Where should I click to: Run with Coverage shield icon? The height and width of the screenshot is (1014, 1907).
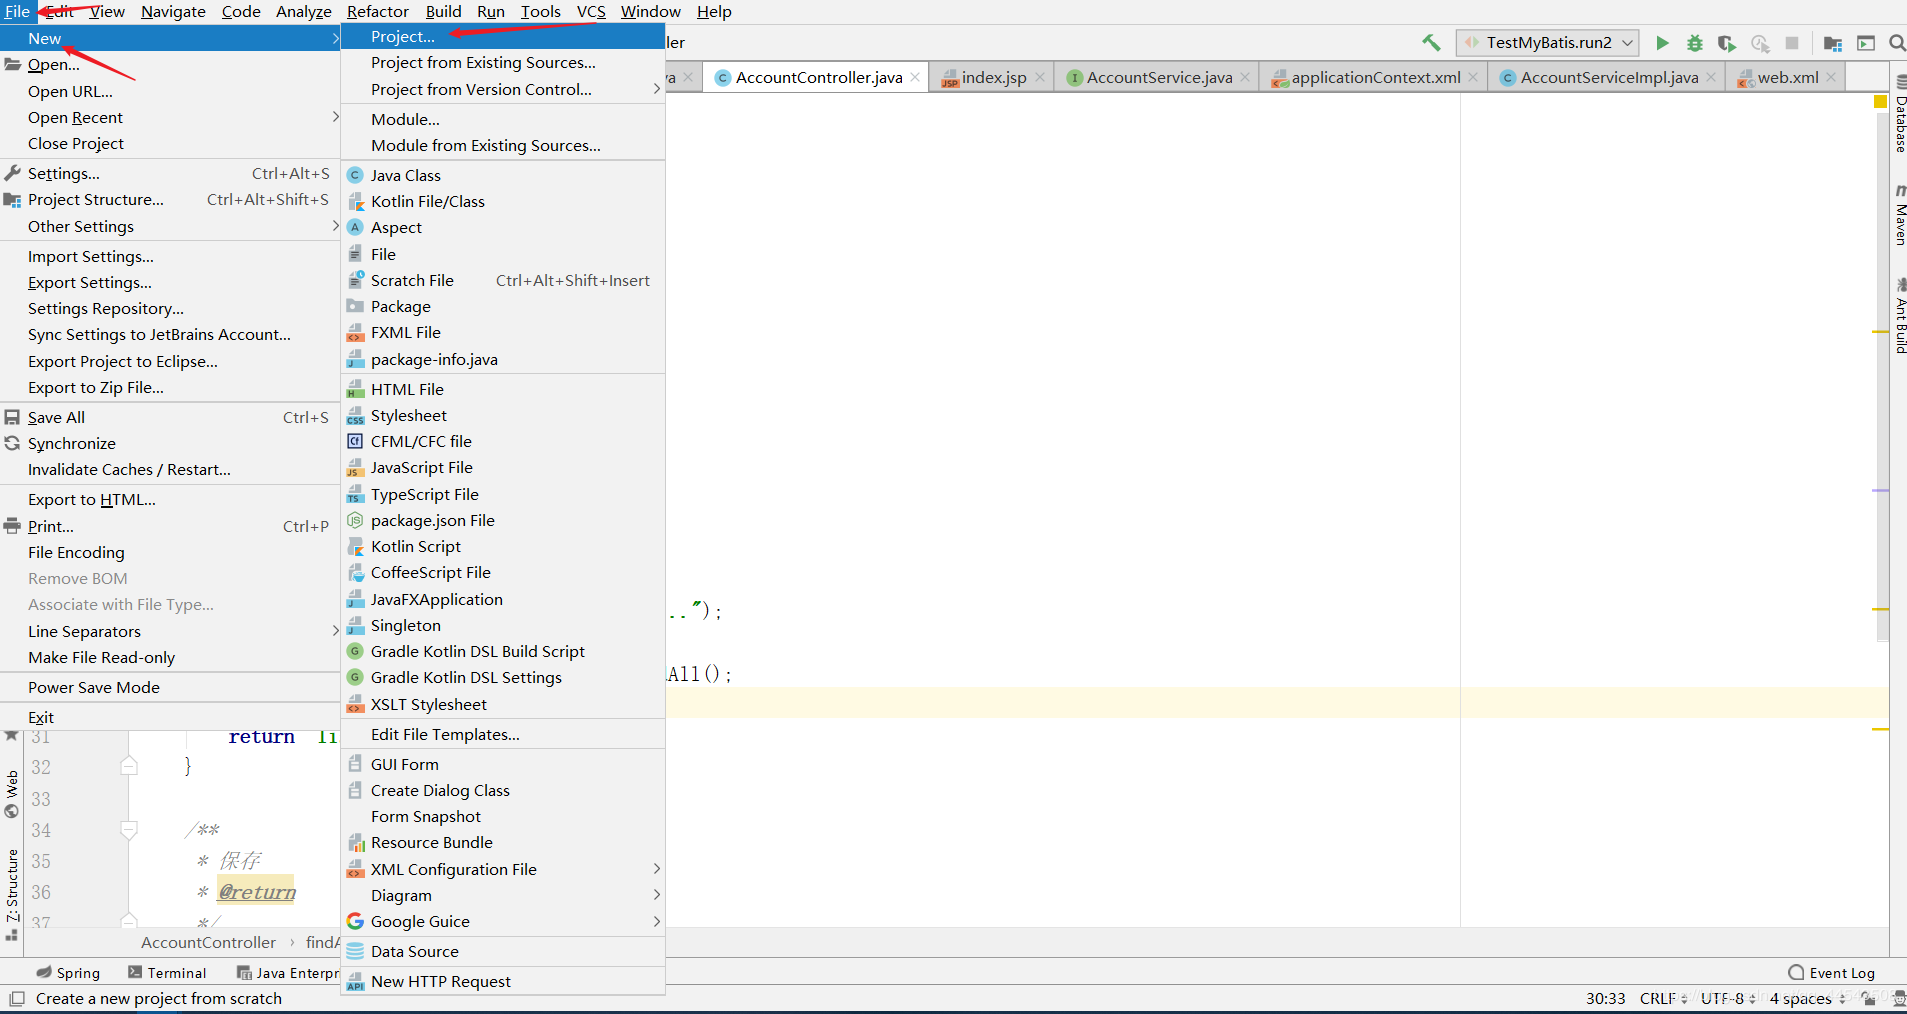click(x=1727, y=43)
